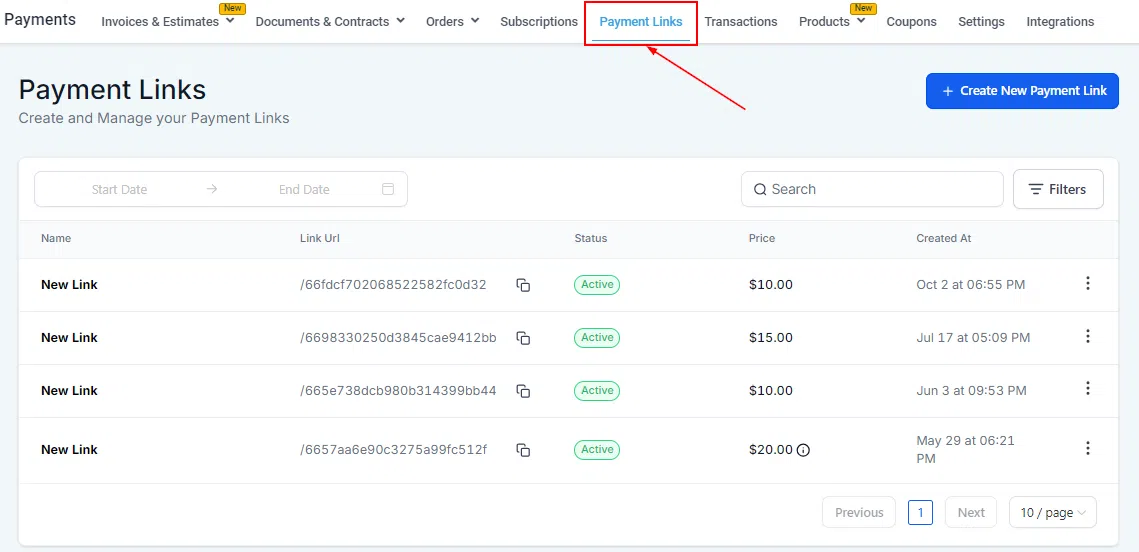Switch to the Integrations tab
Image resolution: width=1139 pixels, height=552 pixels.
pos(1060,22)
